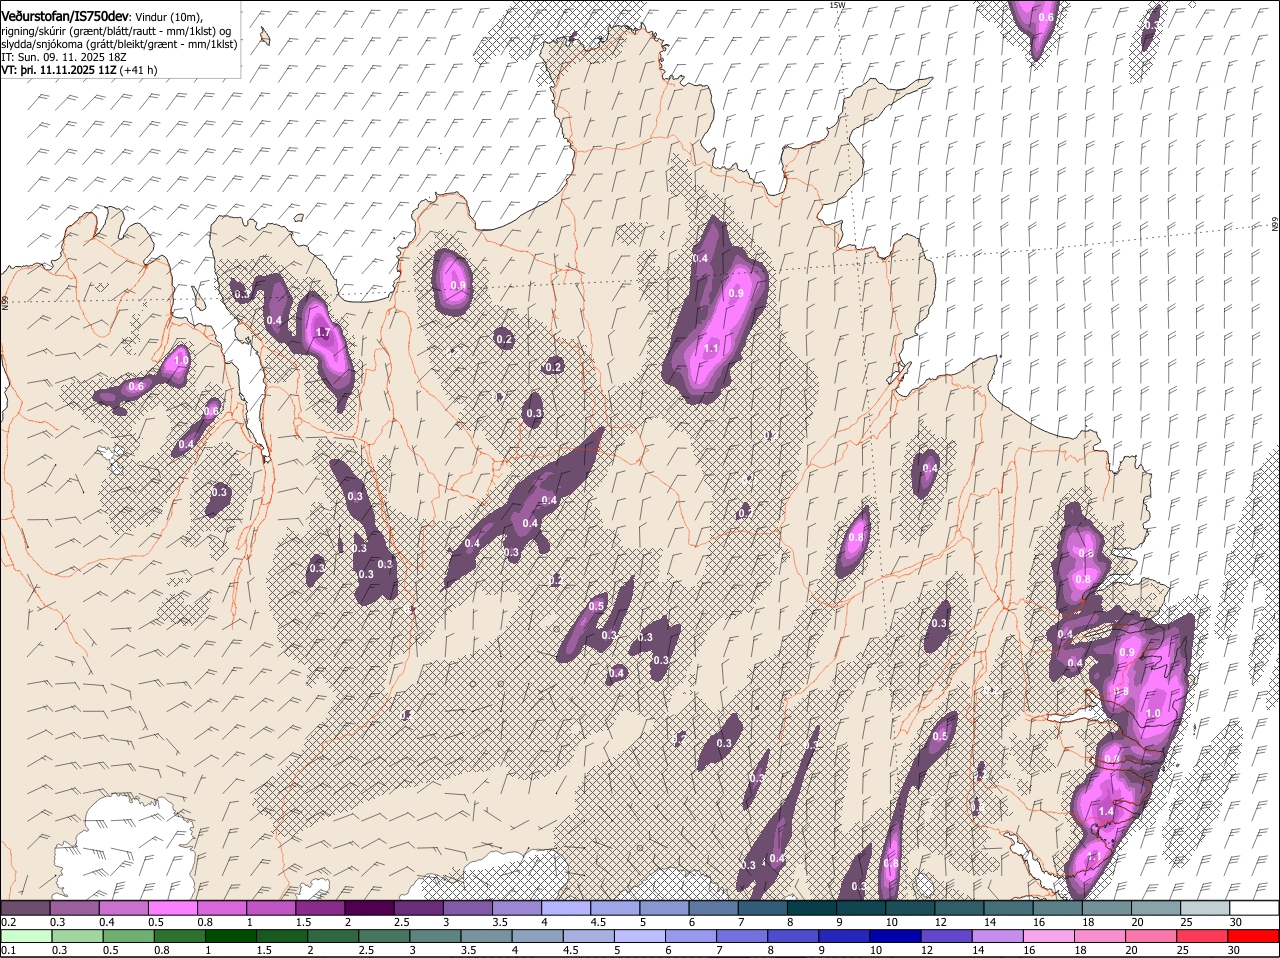
Task: Click the 'N99' label on the right edge
Action: click(x=1275, y=226)
